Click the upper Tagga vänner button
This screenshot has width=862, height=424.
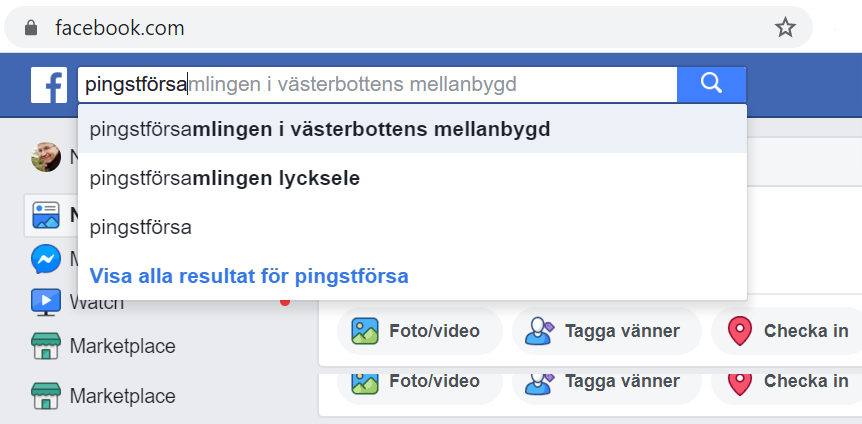(x=603, y=331)
